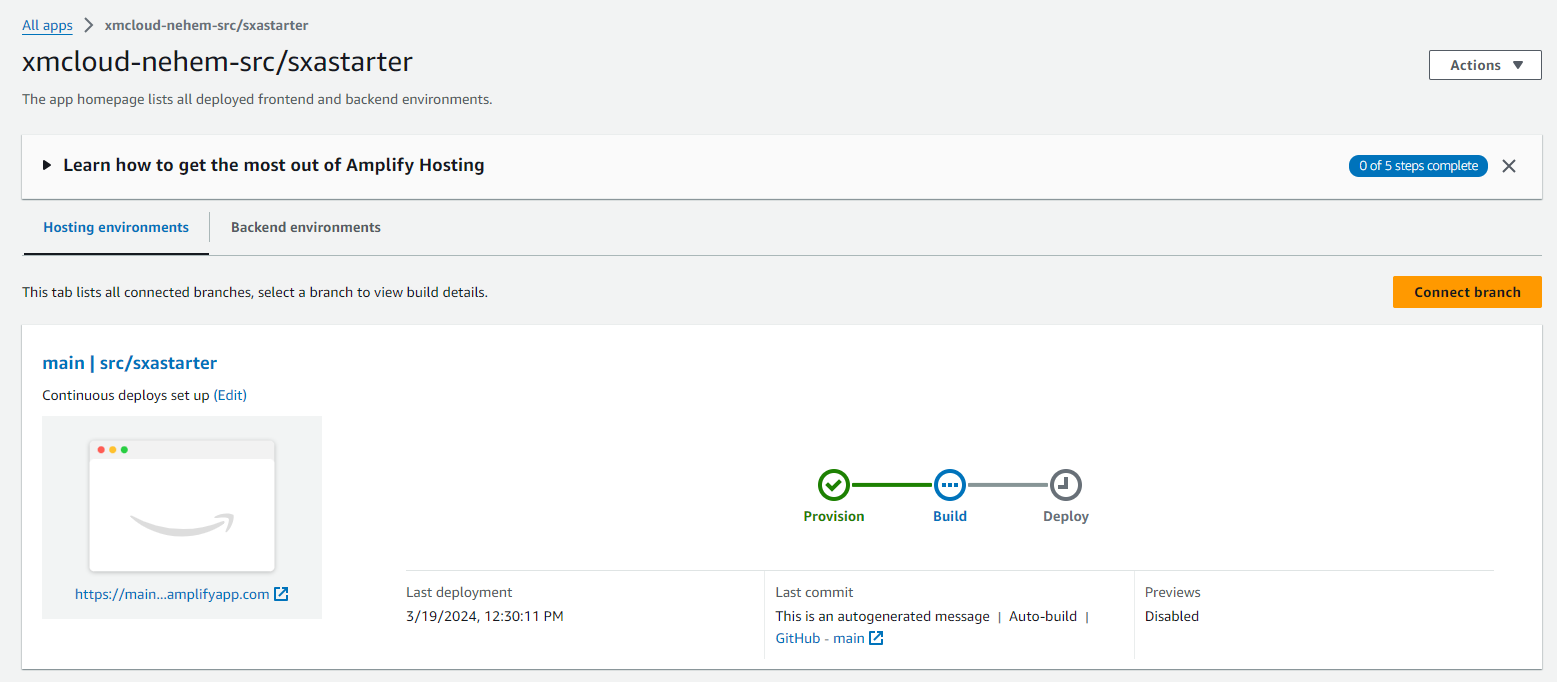Click the Deploy step clock icon
Screen dimensions: 1557x682
point(1065,485)
